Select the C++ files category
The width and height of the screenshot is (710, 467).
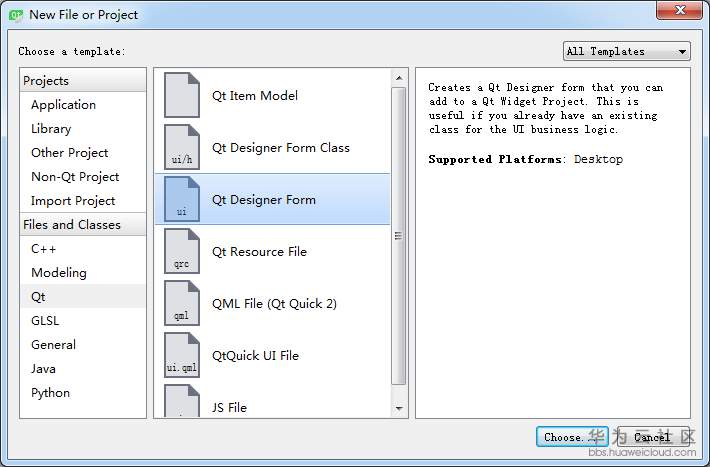44,249
